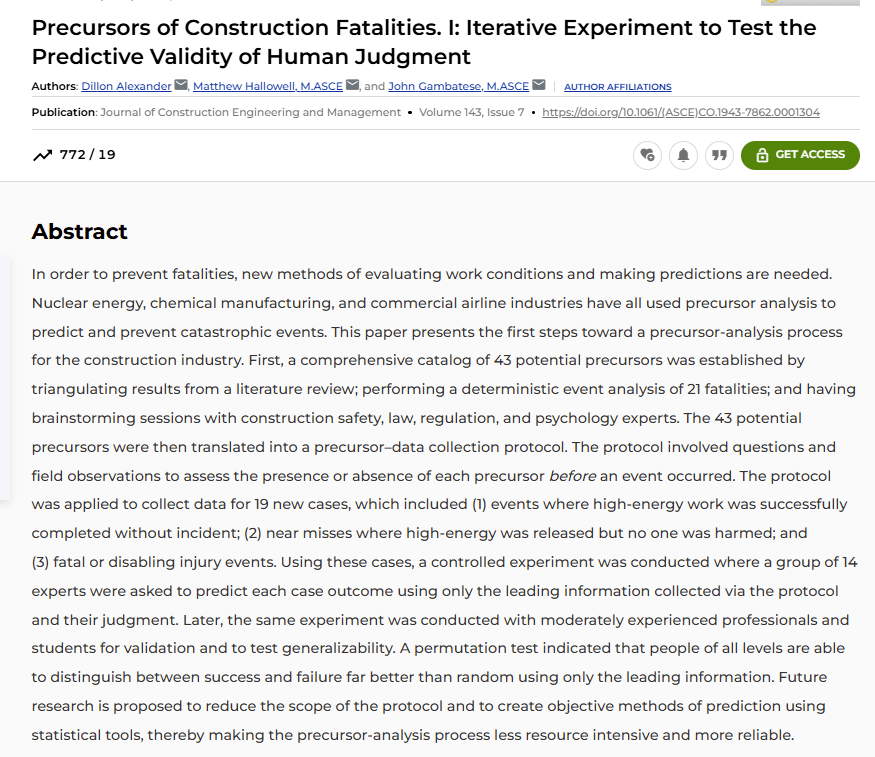875x757 pixels.
Task: Click the email icon beside Dillon Alexander
Action: pyautogui.click(x=181, y=86)
